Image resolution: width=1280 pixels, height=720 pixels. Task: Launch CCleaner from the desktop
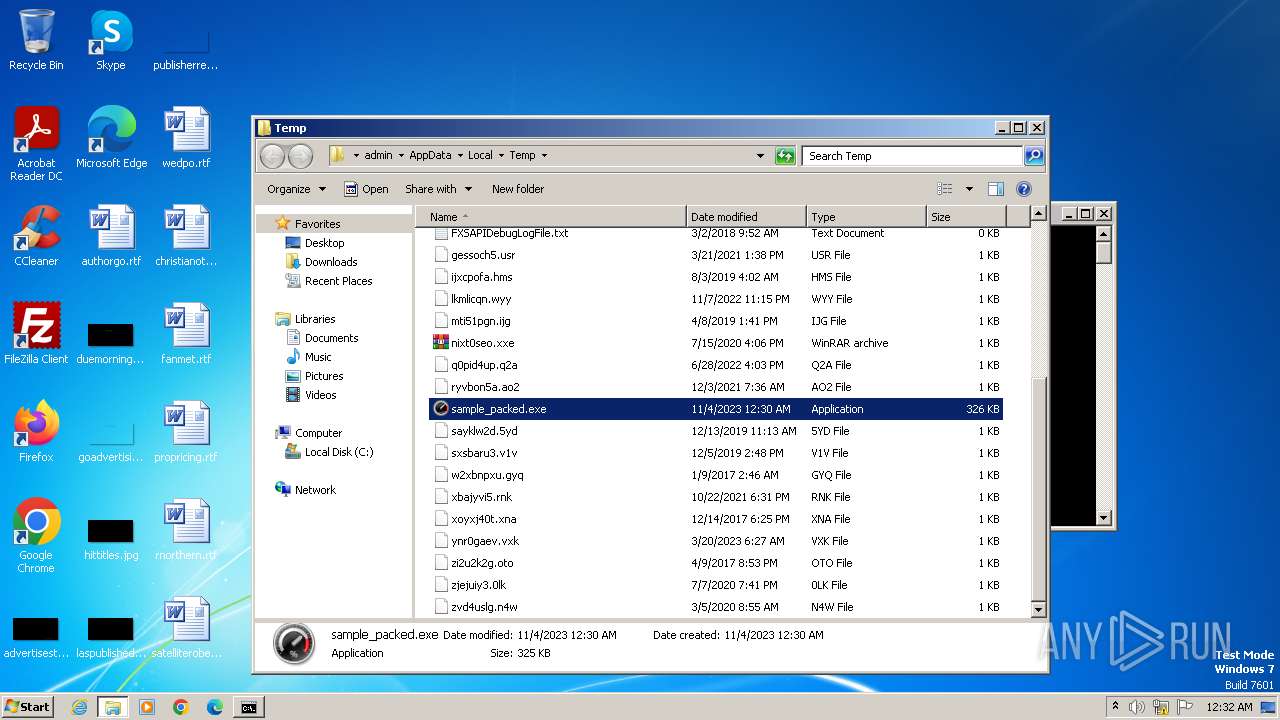tap(36, 236)
